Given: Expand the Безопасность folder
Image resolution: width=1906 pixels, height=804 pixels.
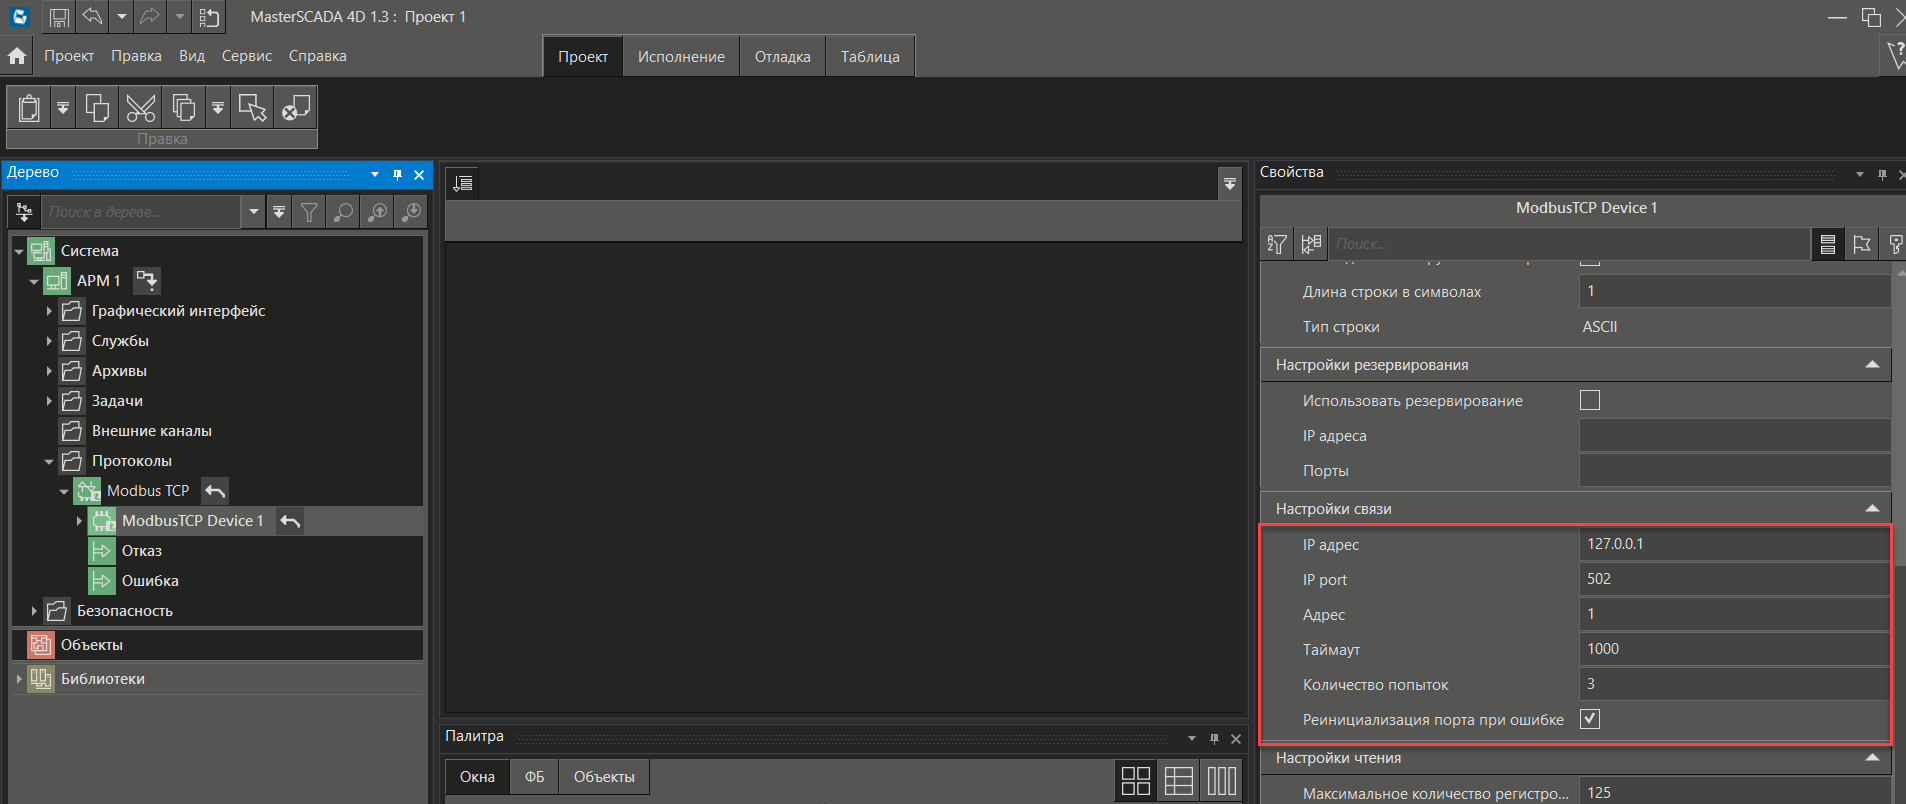Looking at the screenshot, I should pyautogui.click(x=34, y=611).
